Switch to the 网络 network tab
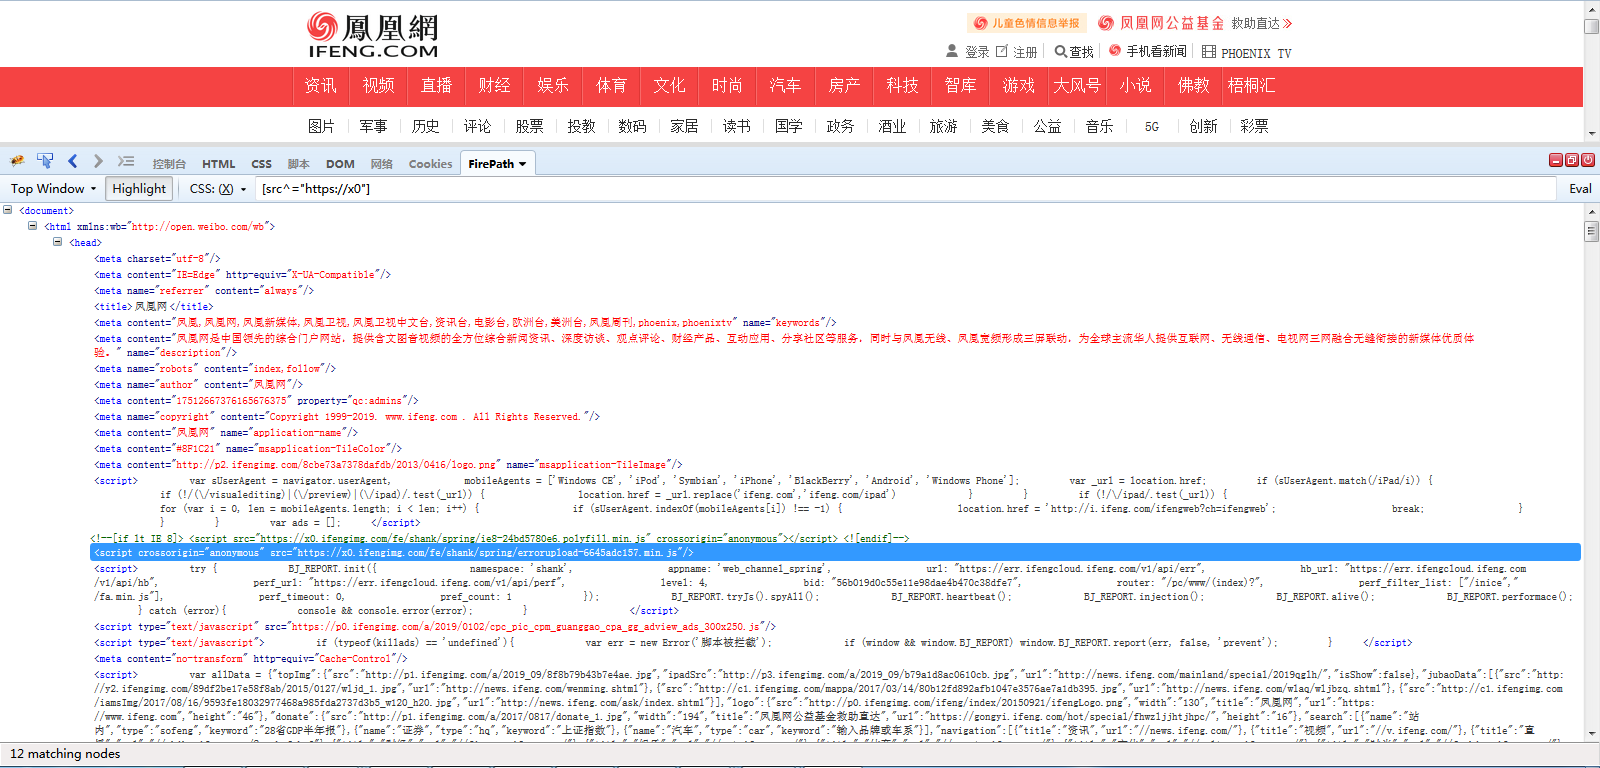This screenshot has width=1600, height=768. pos(381,164)
